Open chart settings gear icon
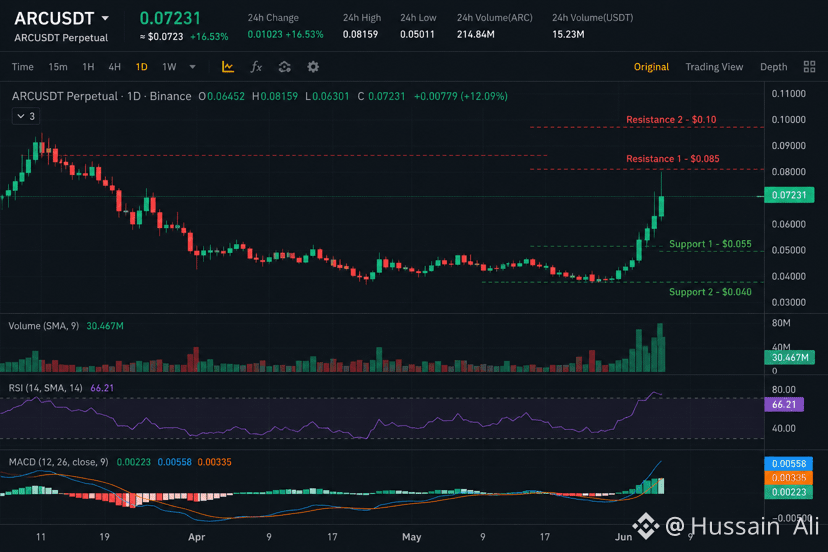828x552 pixels. pyautogui.click(x=313, y=67)
